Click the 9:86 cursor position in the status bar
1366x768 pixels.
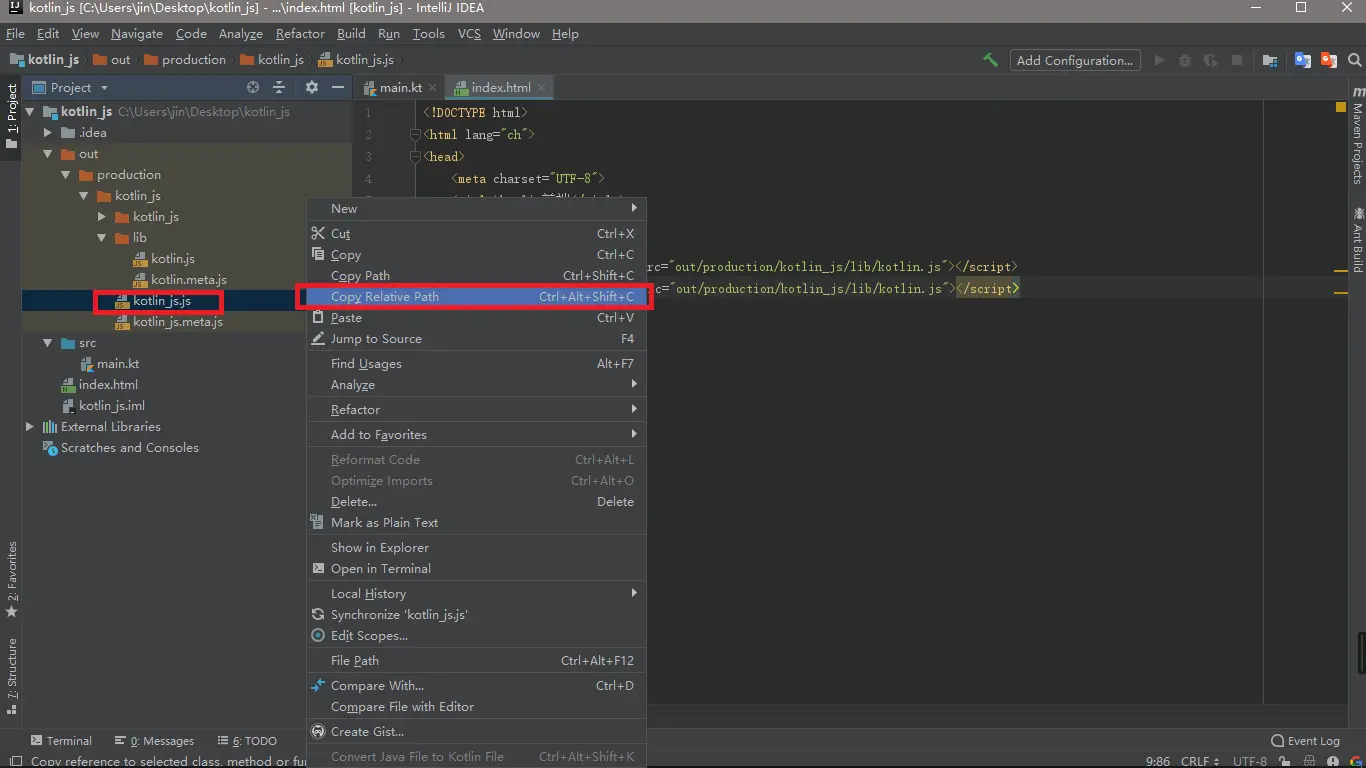pos(1157,761)
